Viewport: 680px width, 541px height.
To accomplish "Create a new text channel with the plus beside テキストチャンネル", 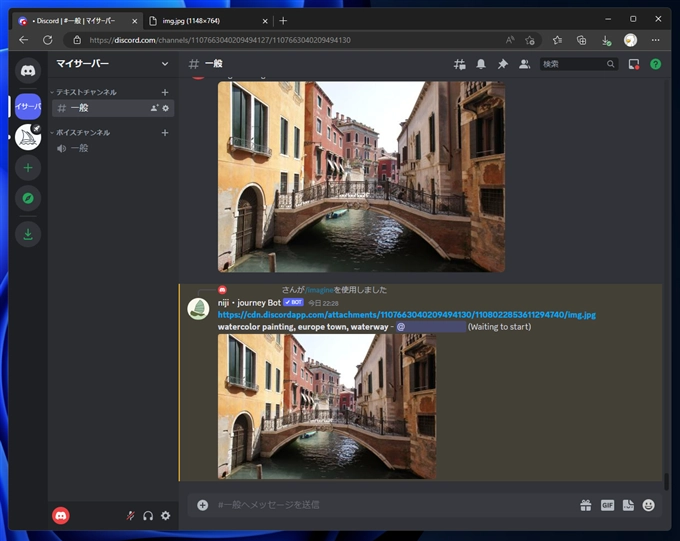I will (165, 92).
